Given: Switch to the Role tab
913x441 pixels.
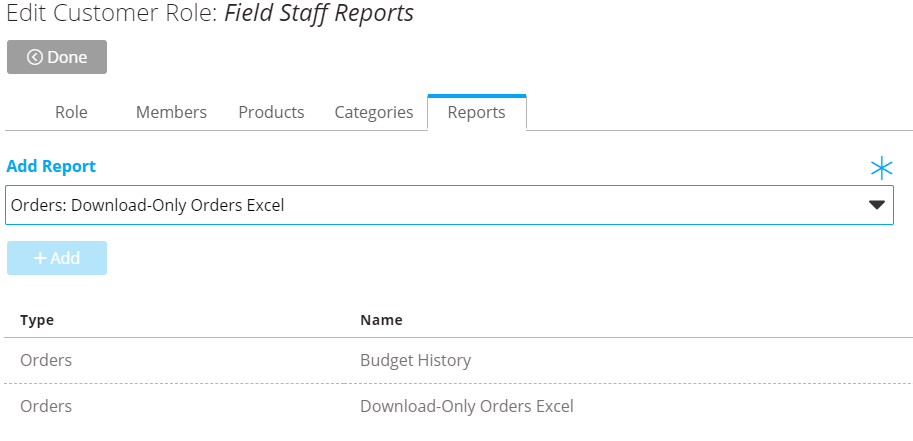Looking at the screenshot, I should click(71, 112).
